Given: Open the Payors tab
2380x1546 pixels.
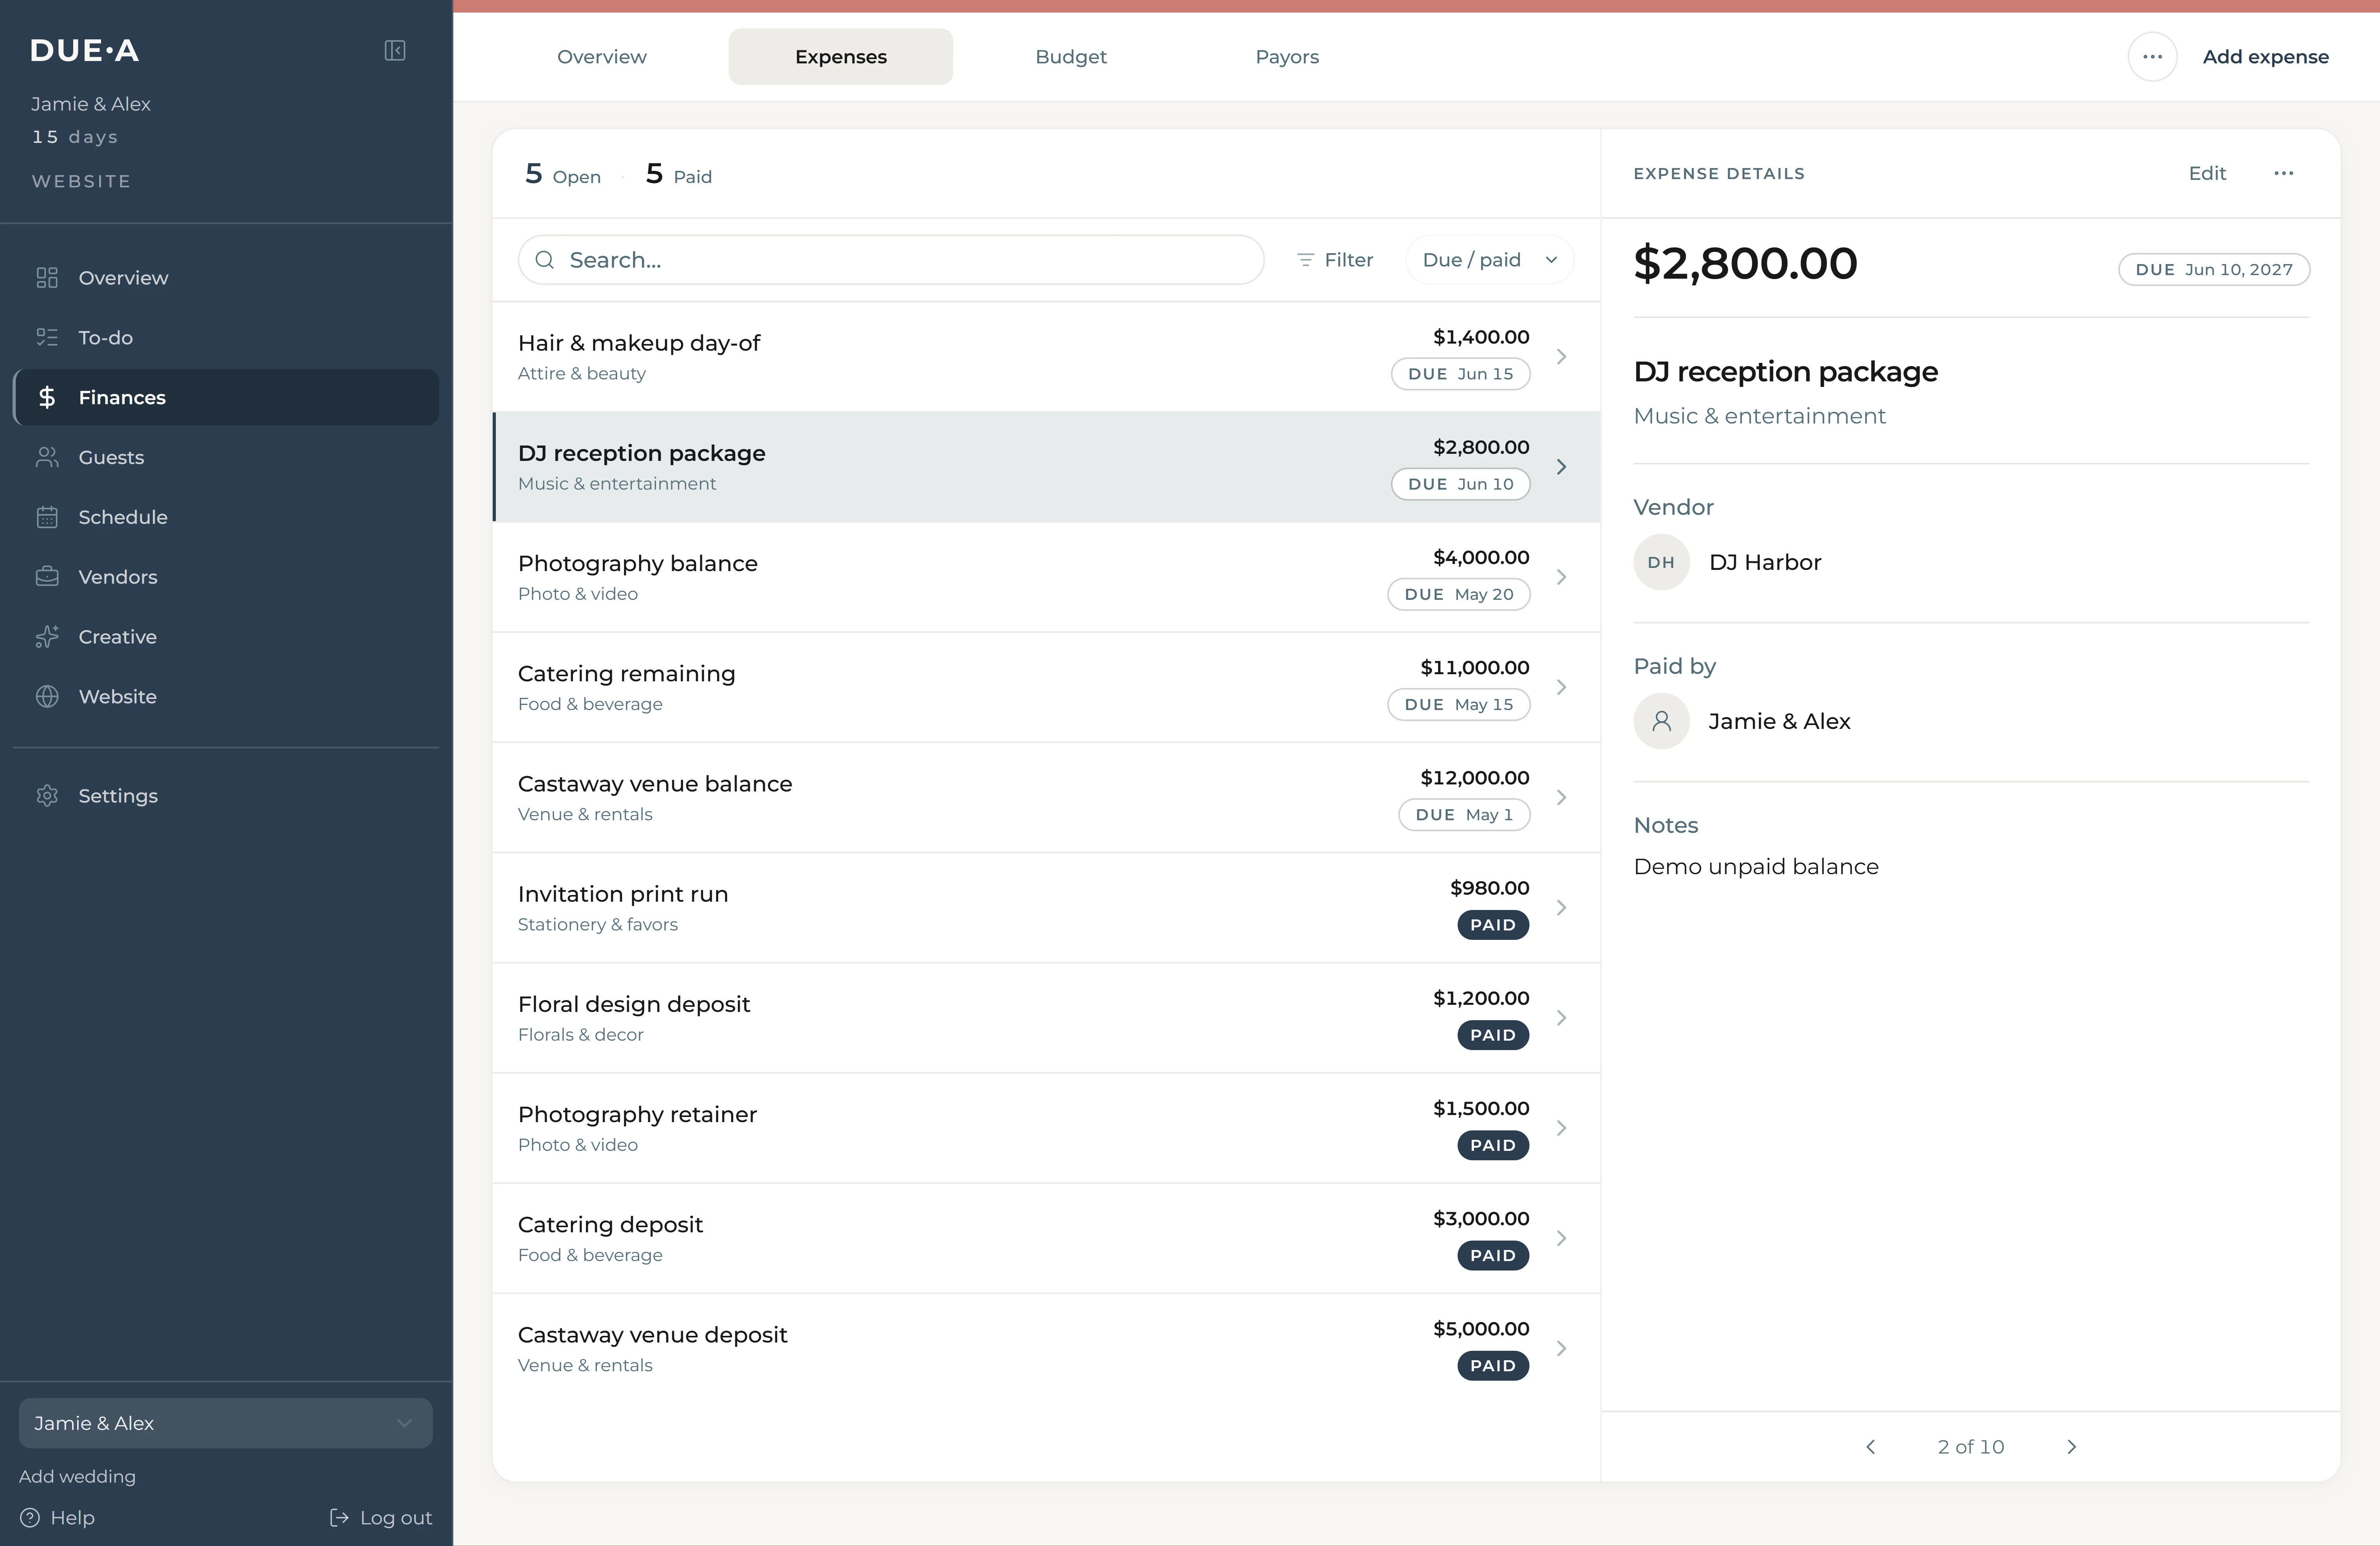Looking at the screenshot, I should tap(1287, 57).
